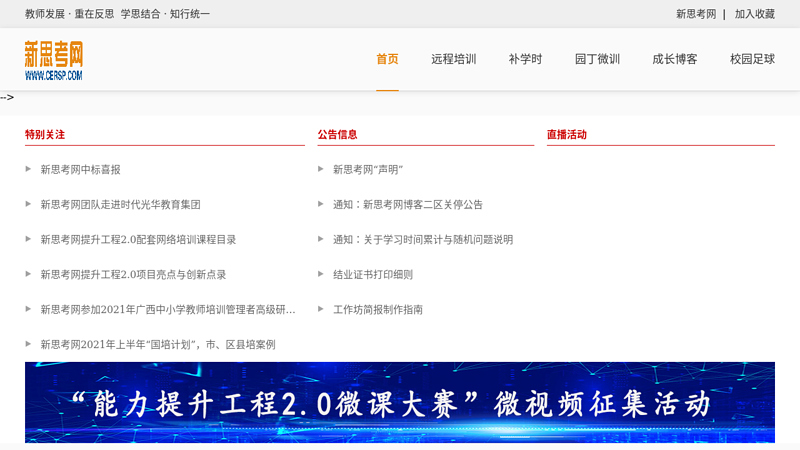Click 直播活动 section heading
This screenshot has width=800, height=450.
pos(567,135)
